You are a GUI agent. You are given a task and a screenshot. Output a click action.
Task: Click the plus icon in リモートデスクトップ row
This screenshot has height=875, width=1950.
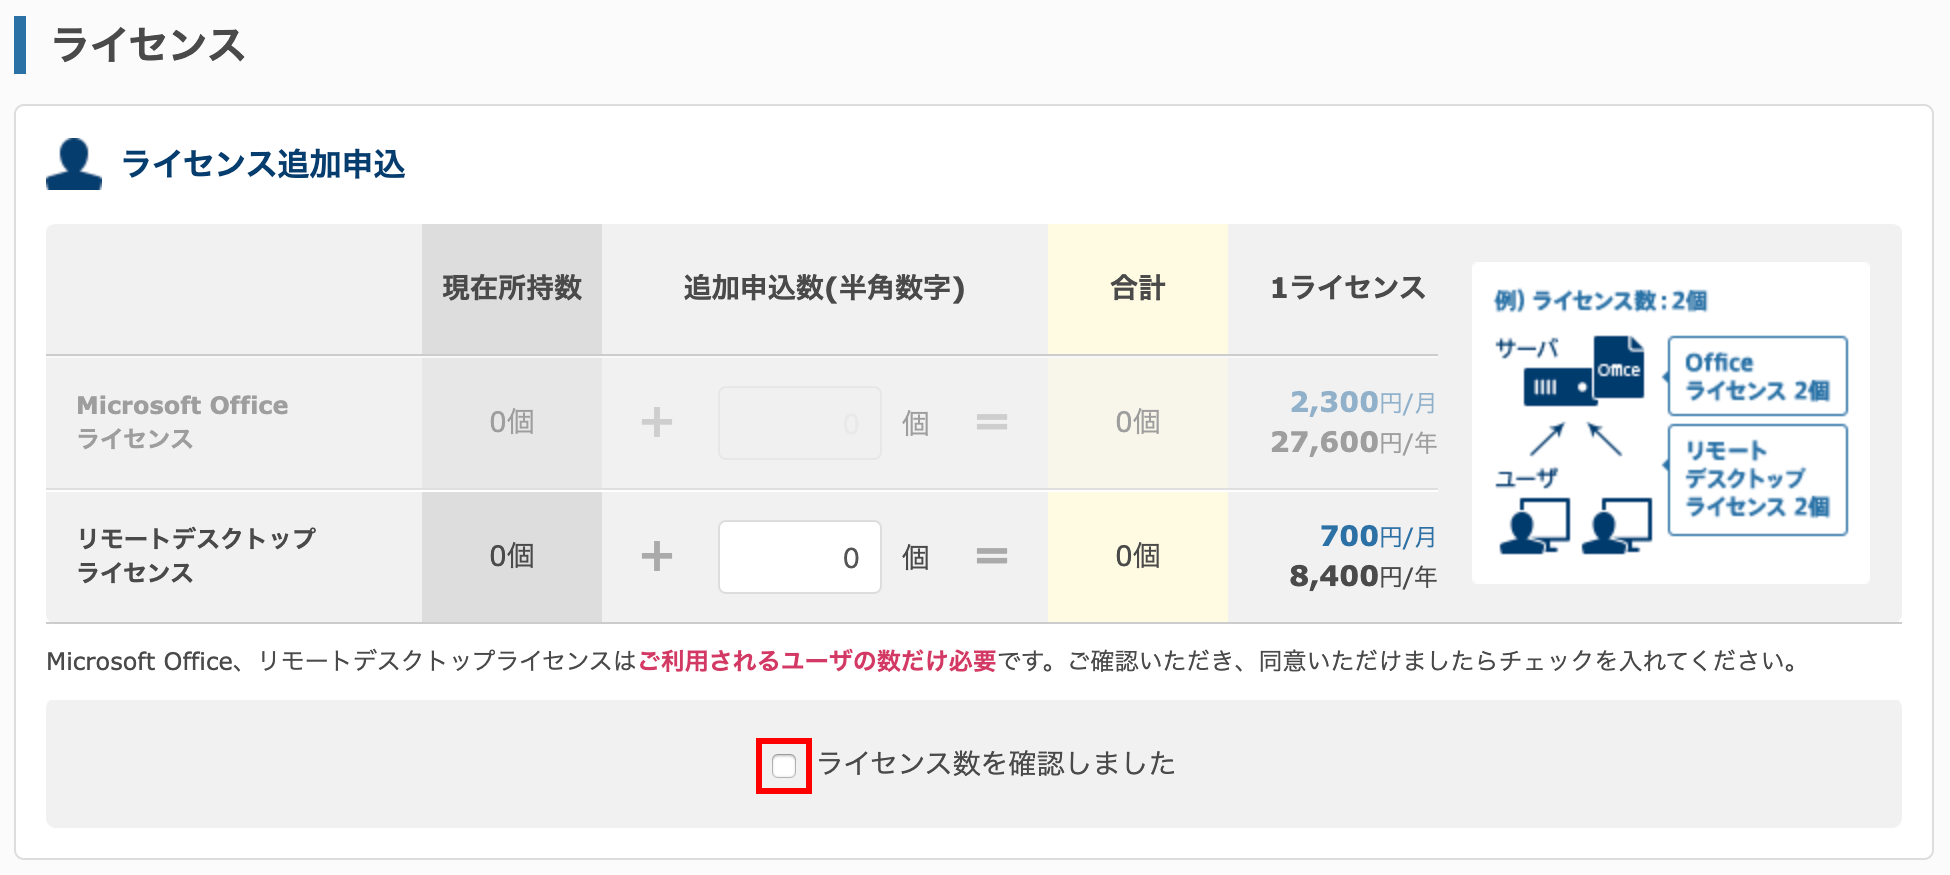click(x=657, y=556)
